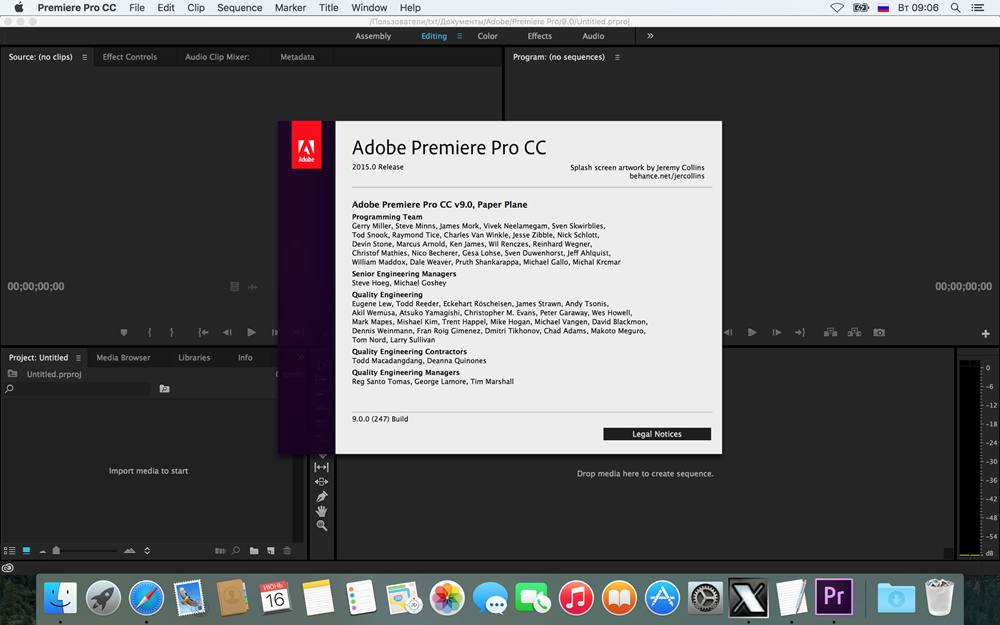Open the Apple menu
The image size is (1000, 625).
(18, 8)
